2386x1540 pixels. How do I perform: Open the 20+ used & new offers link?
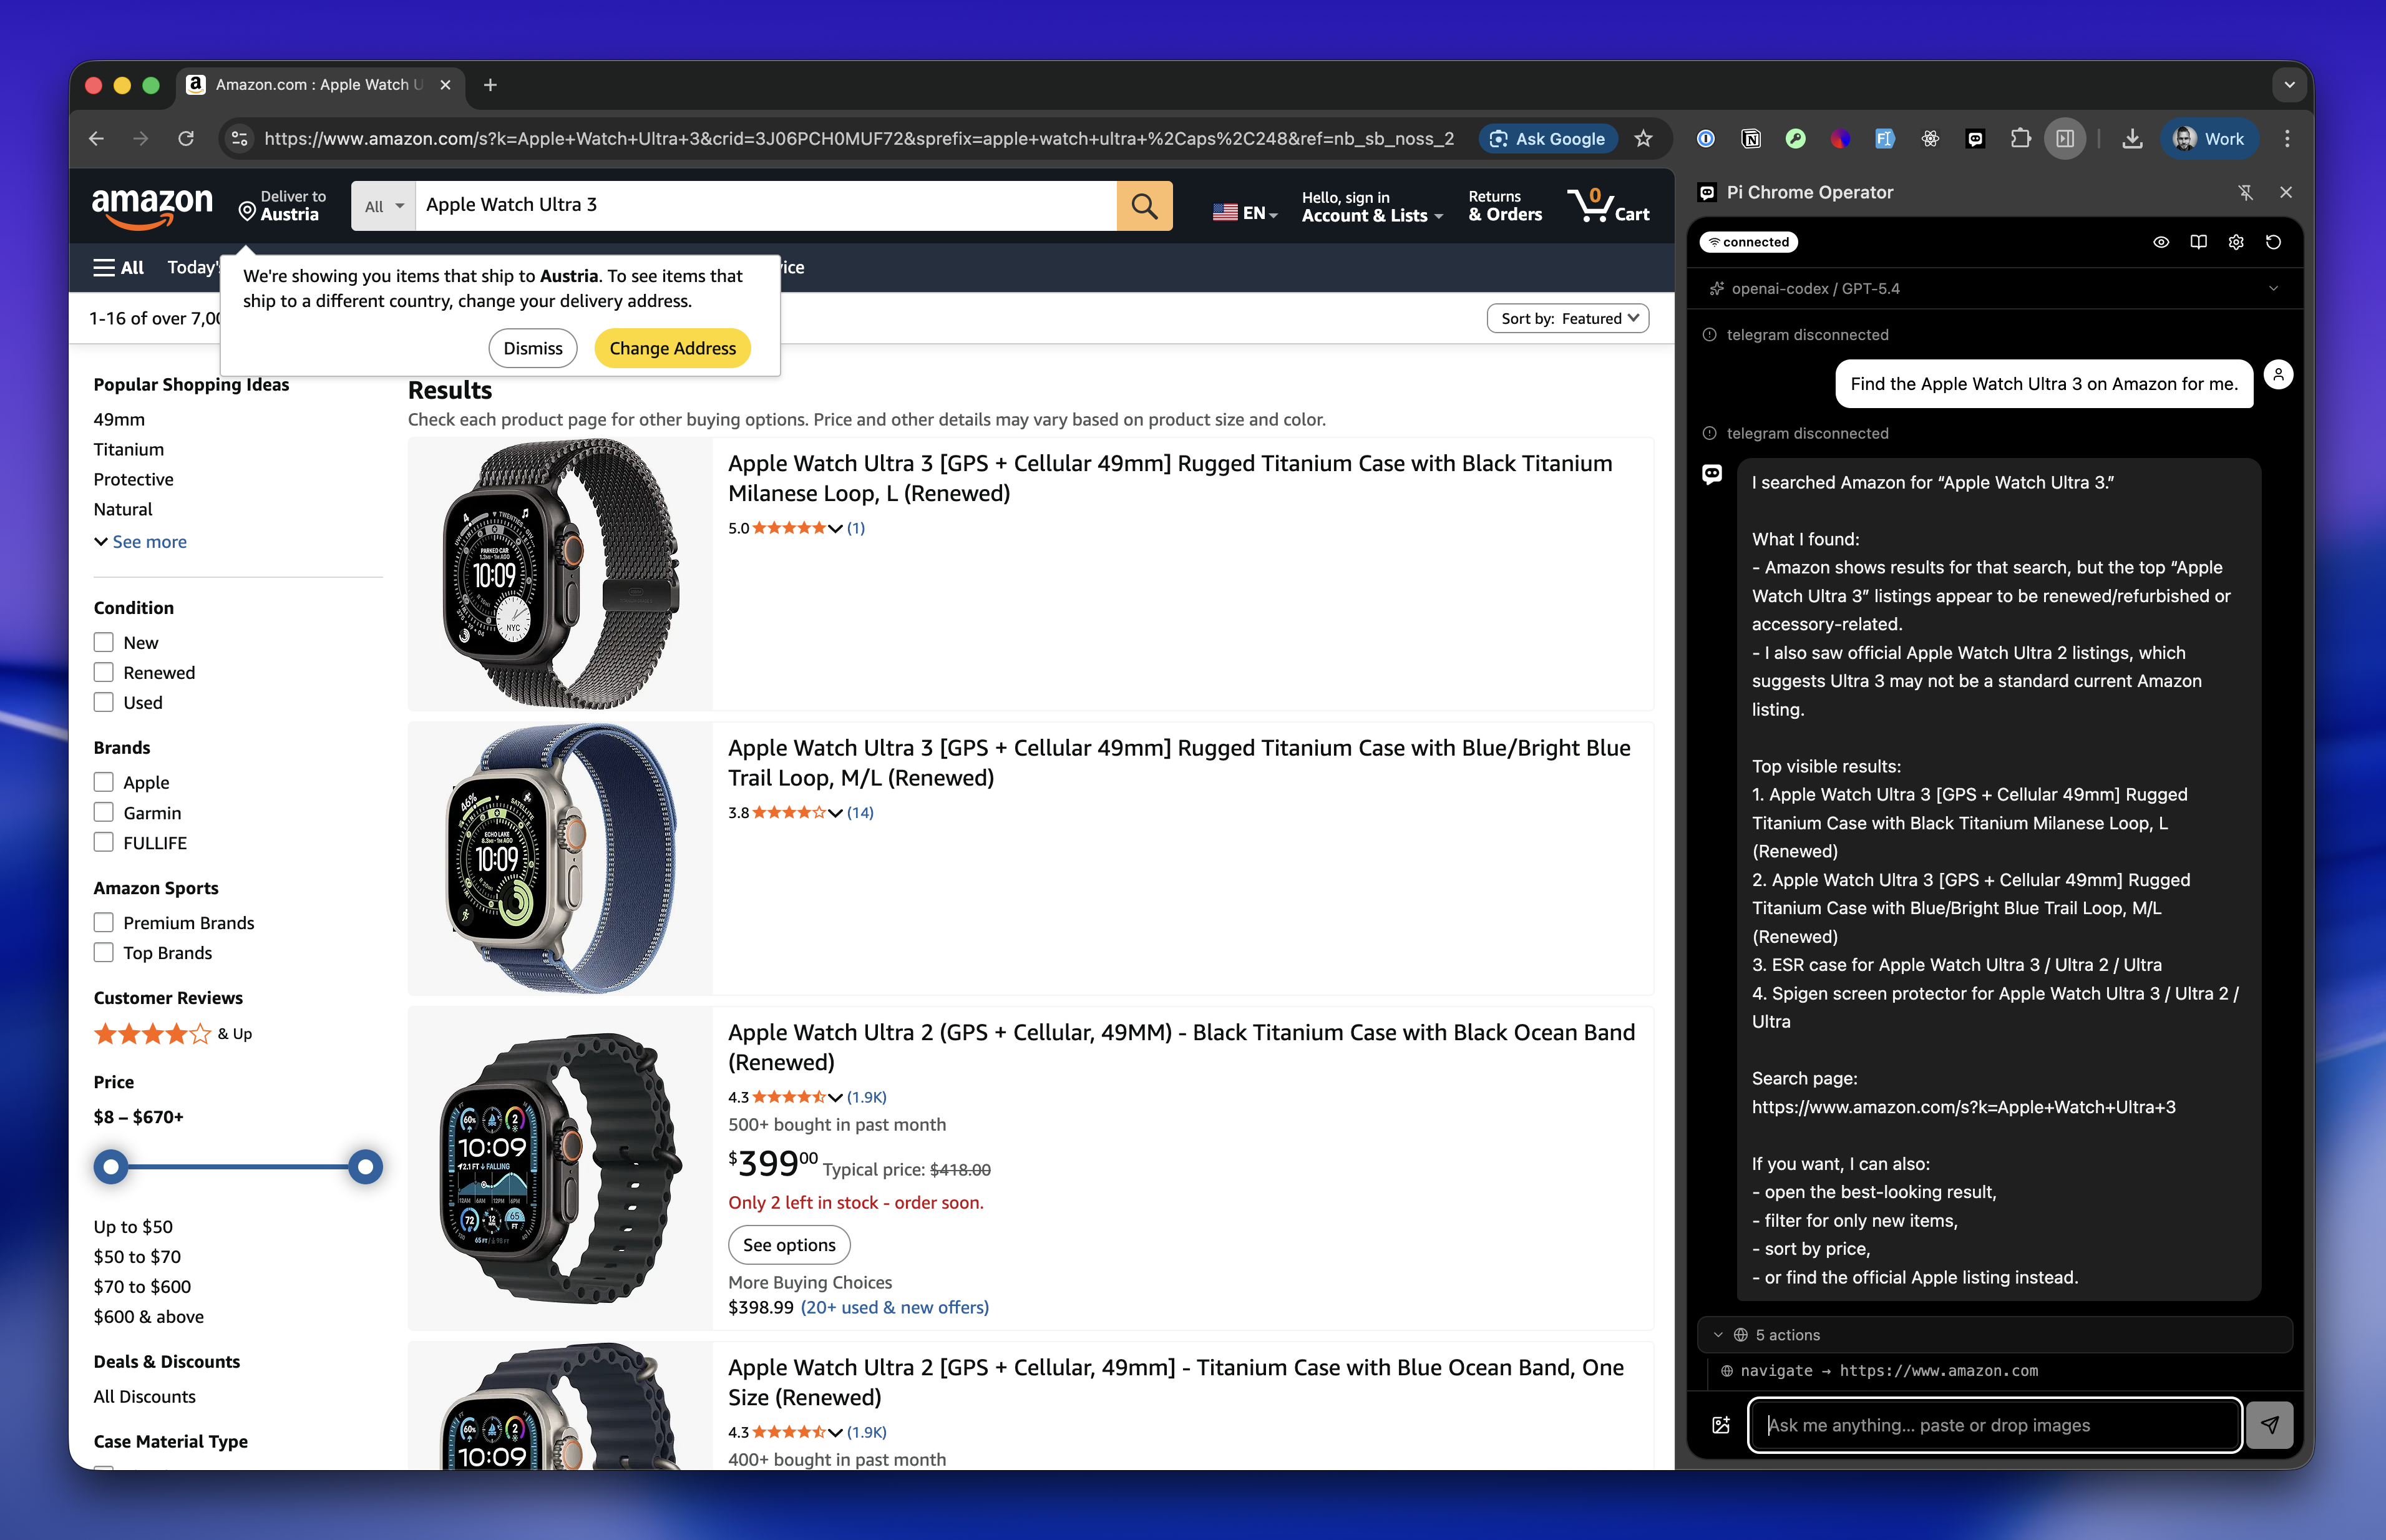coord(895,1307)
